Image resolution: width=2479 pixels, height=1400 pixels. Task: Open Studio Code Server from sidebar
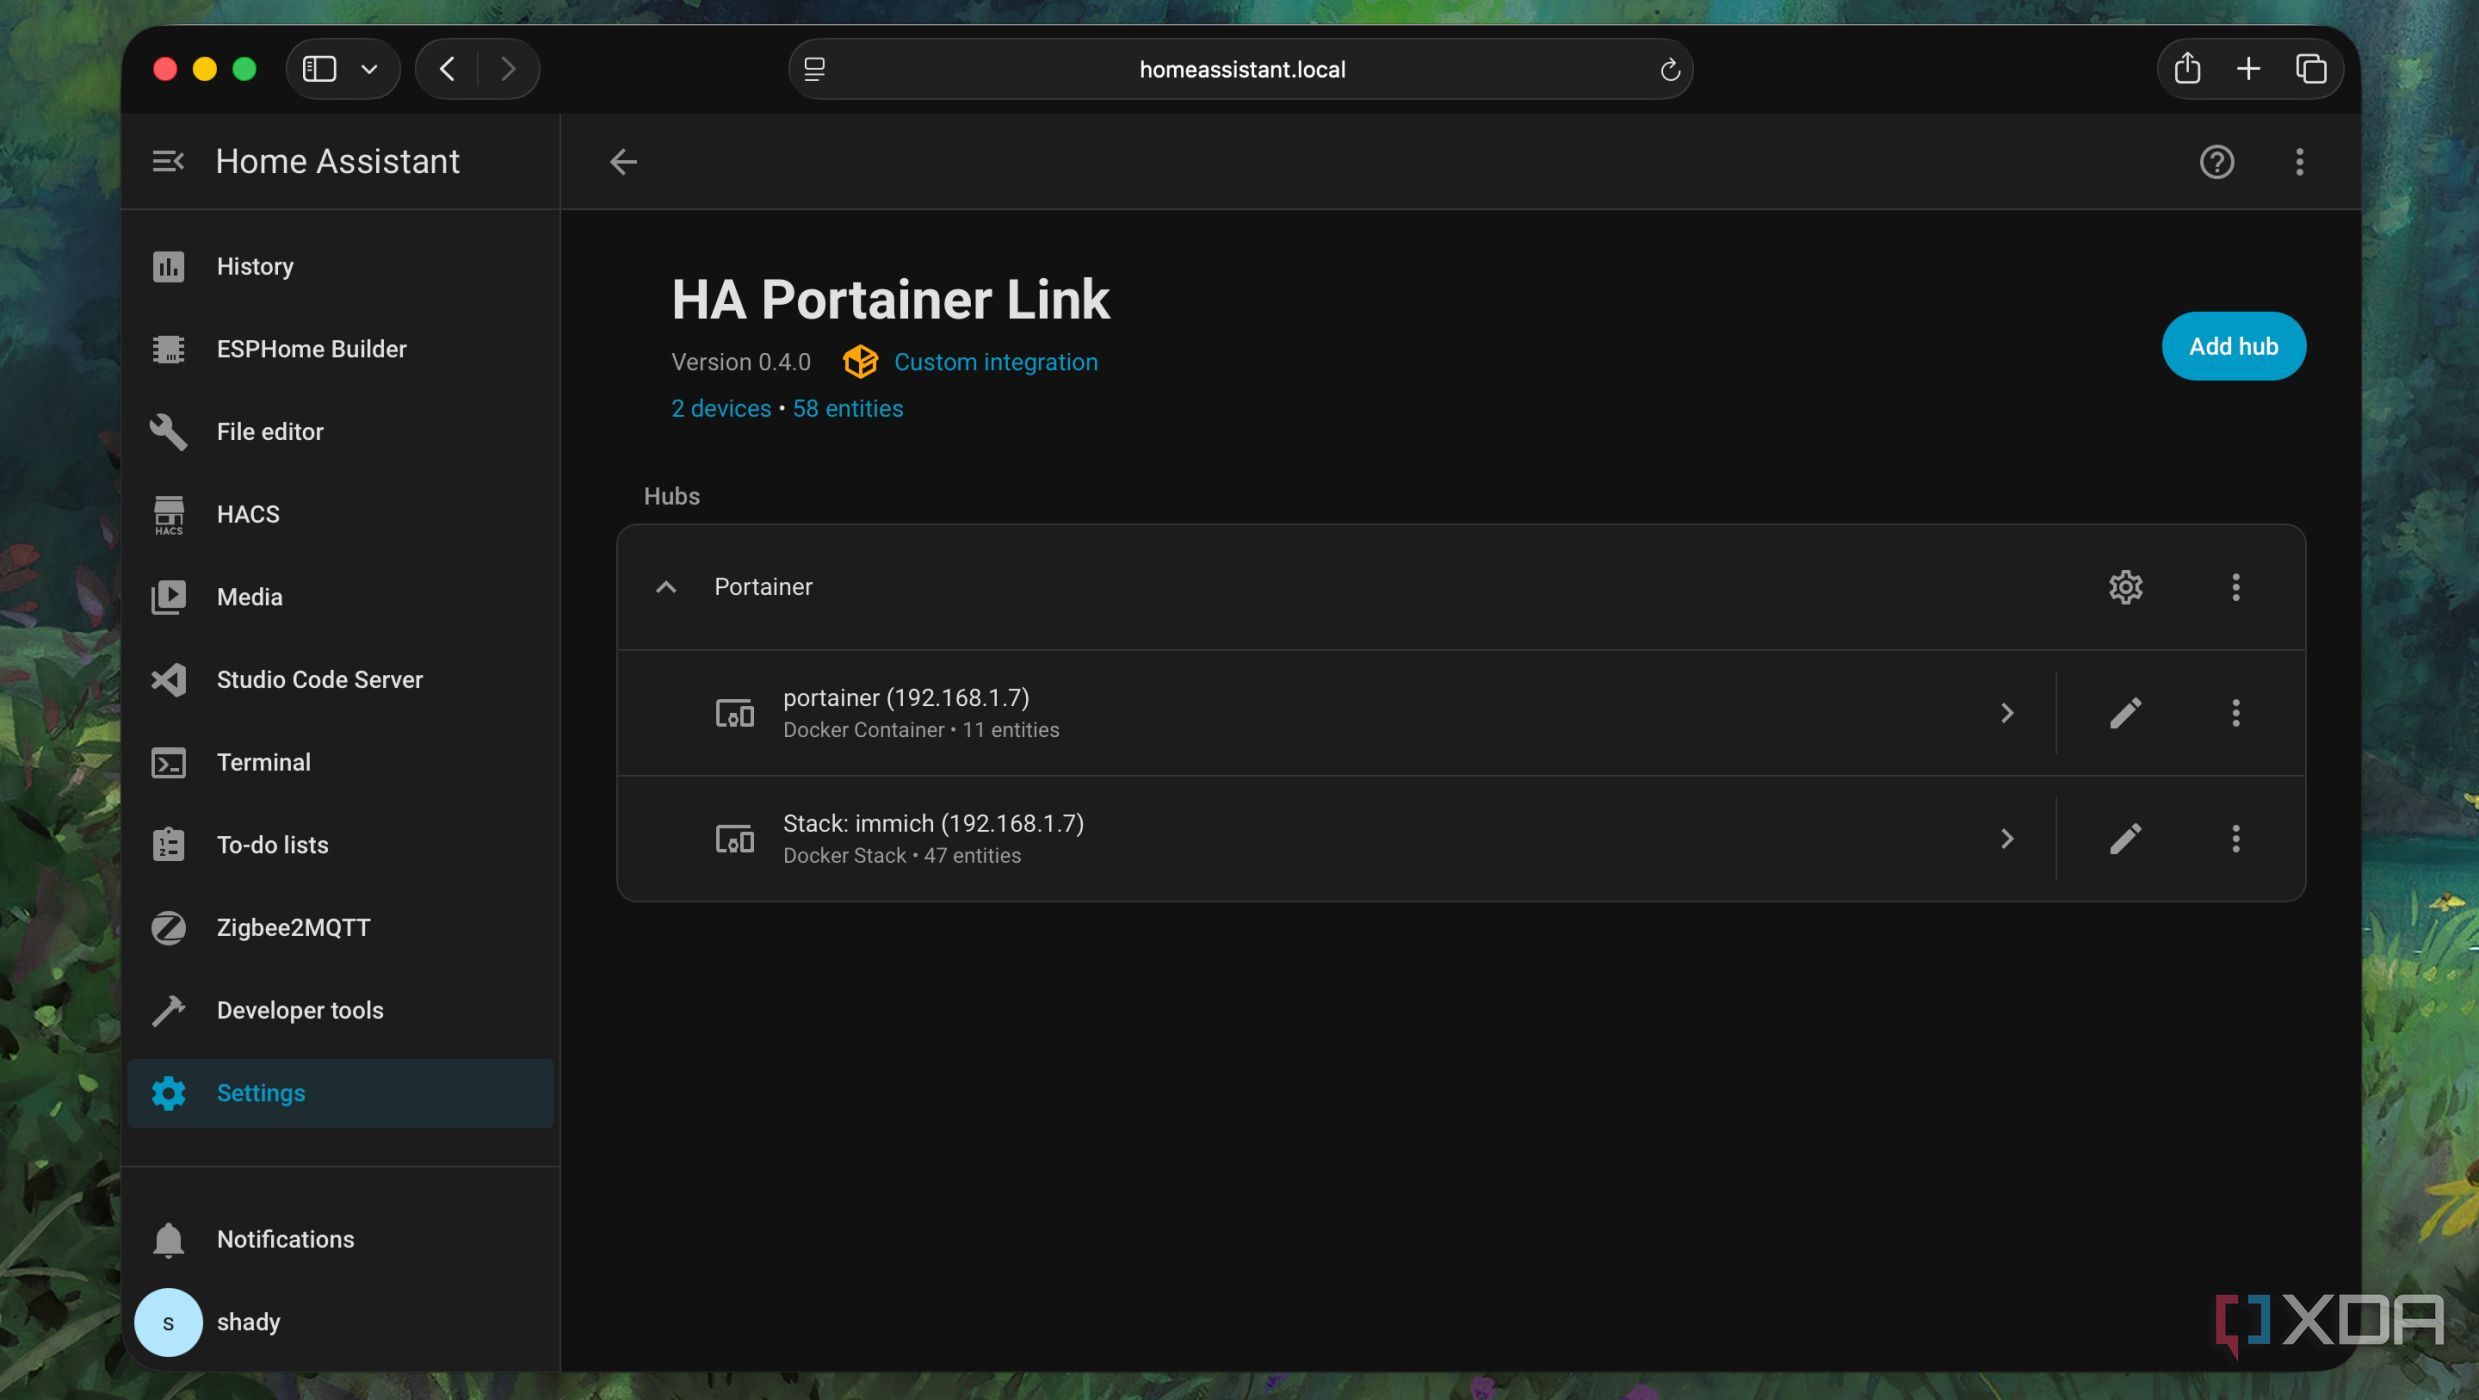(x=319, y=679)
